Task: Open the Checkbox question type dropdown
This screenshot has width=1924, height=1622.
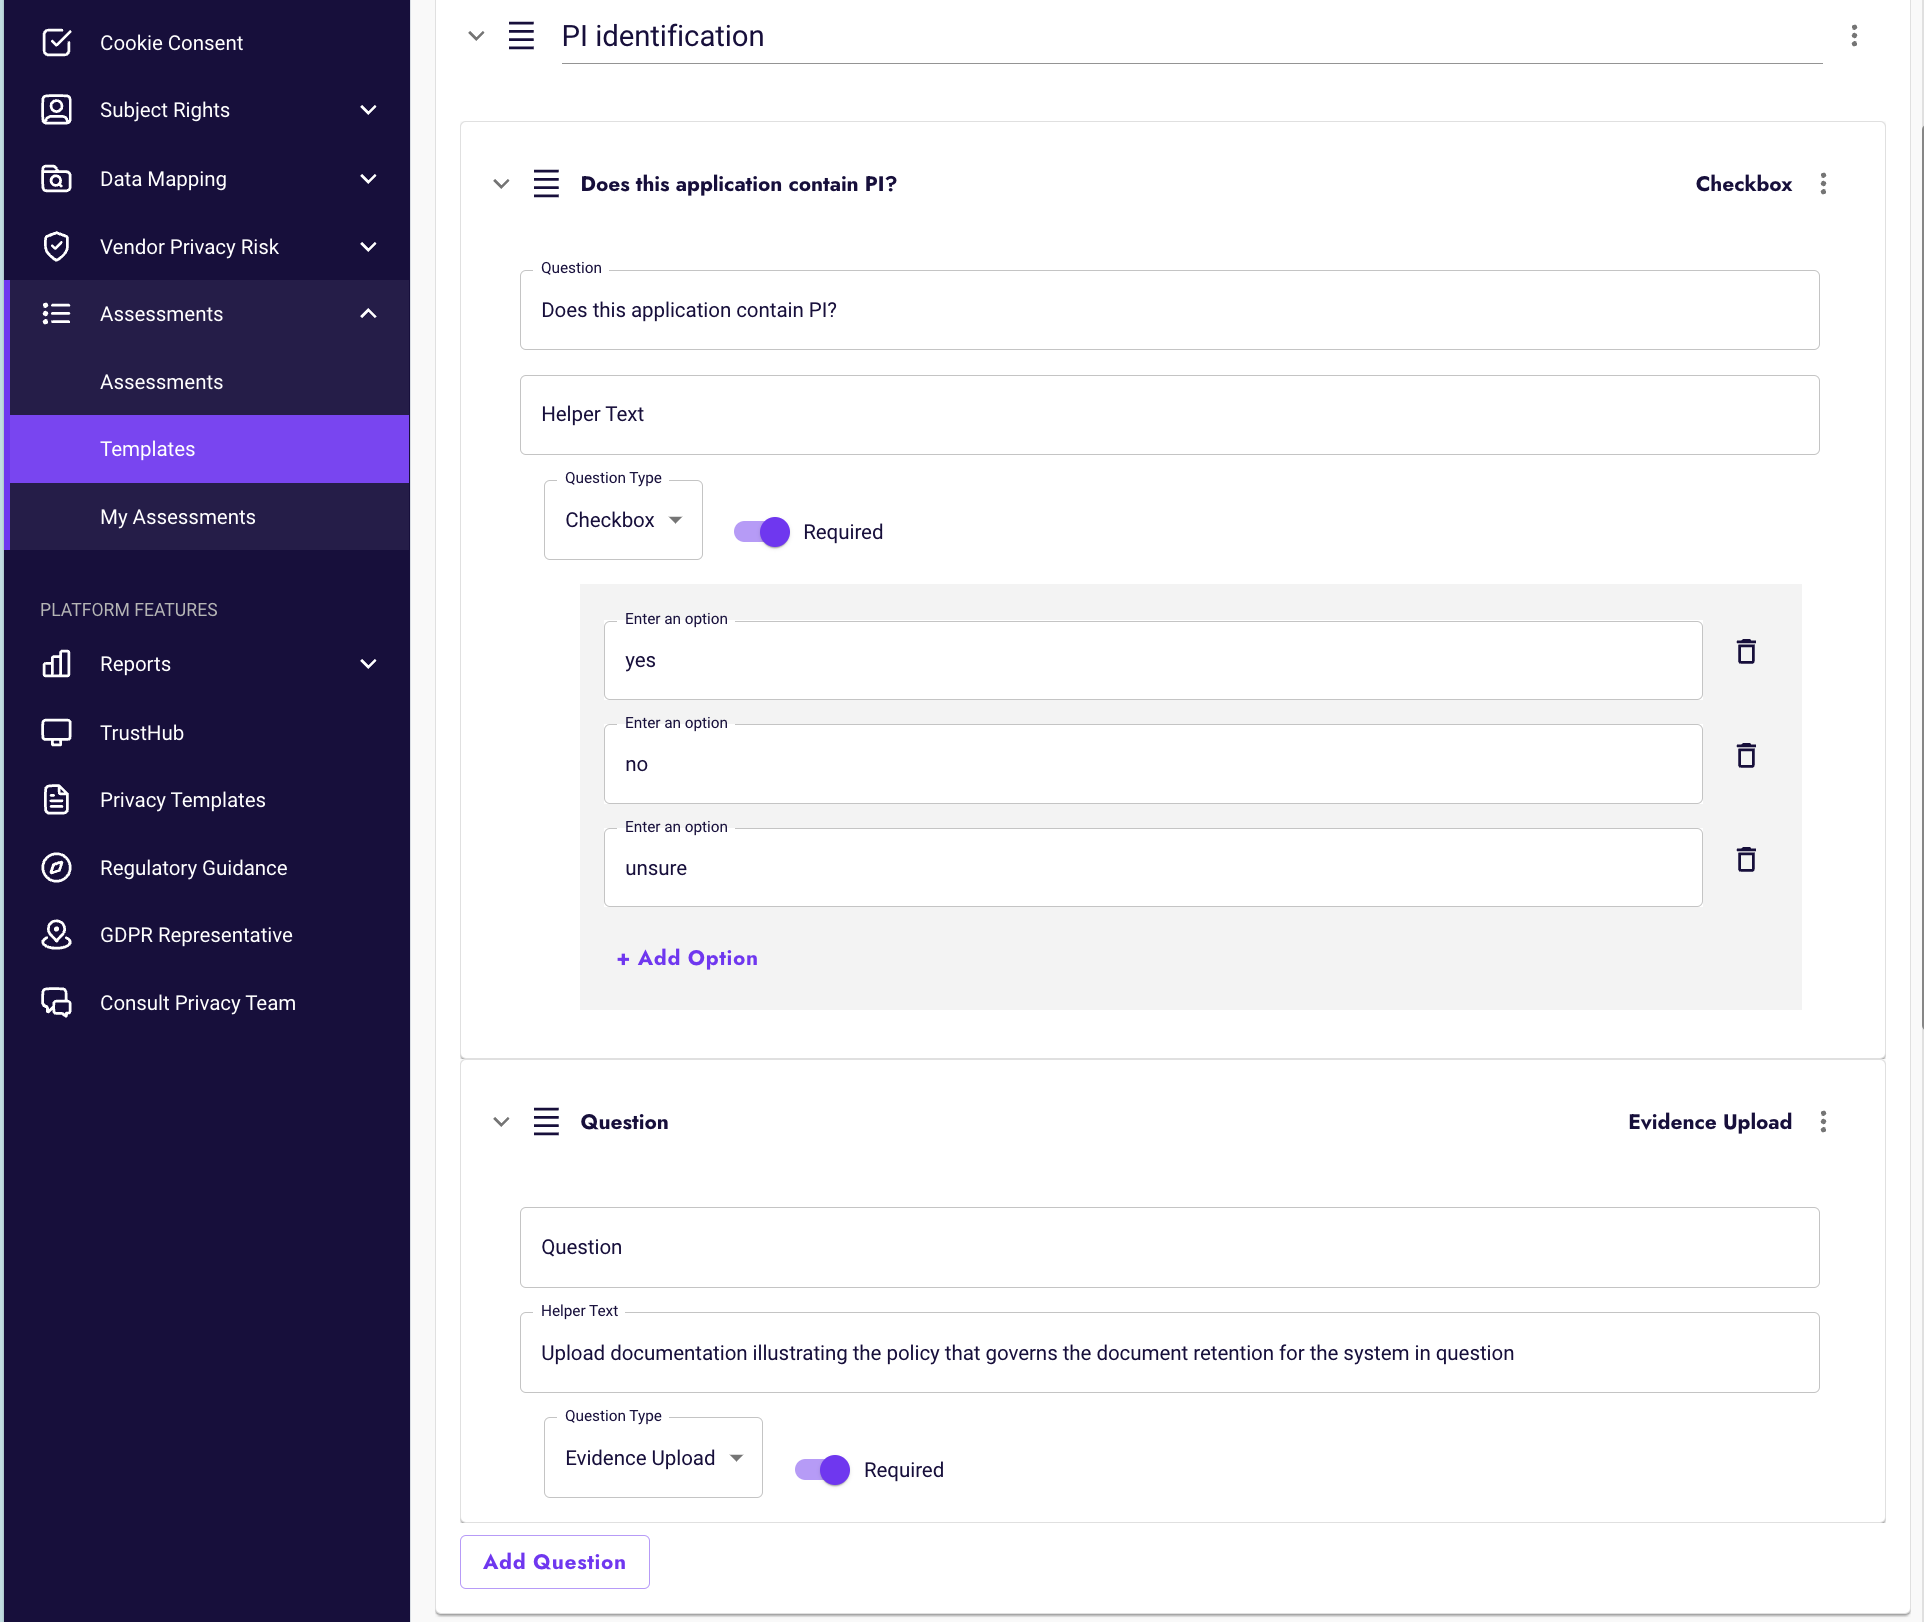Action: [623, 518]
